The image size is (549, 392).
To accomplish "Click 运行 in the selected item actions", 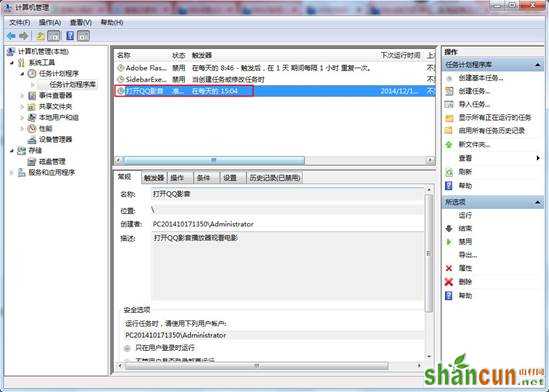I will [x=465, y=215].
